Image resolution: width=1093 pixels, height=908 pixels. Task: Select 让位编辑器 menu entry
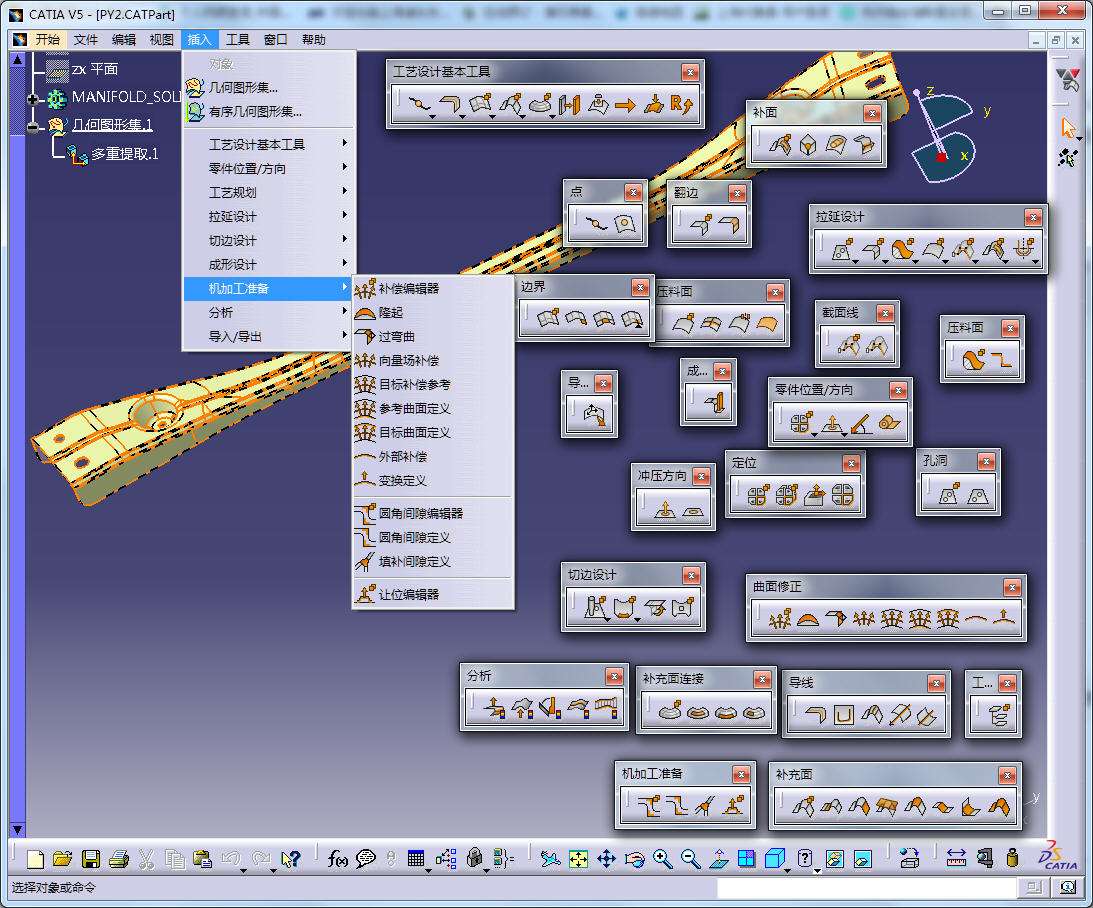(432, 594)
